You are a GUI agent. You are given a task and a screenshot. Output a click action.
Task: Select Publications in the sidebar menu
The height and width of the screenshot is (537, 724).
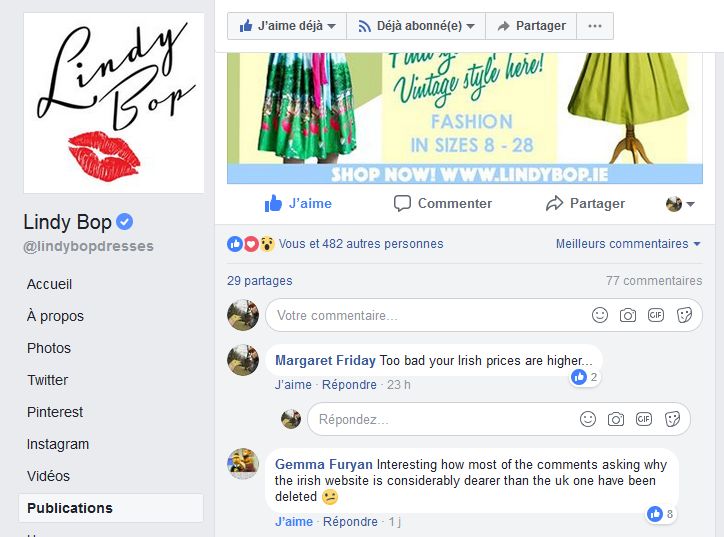tap(111, 508)
